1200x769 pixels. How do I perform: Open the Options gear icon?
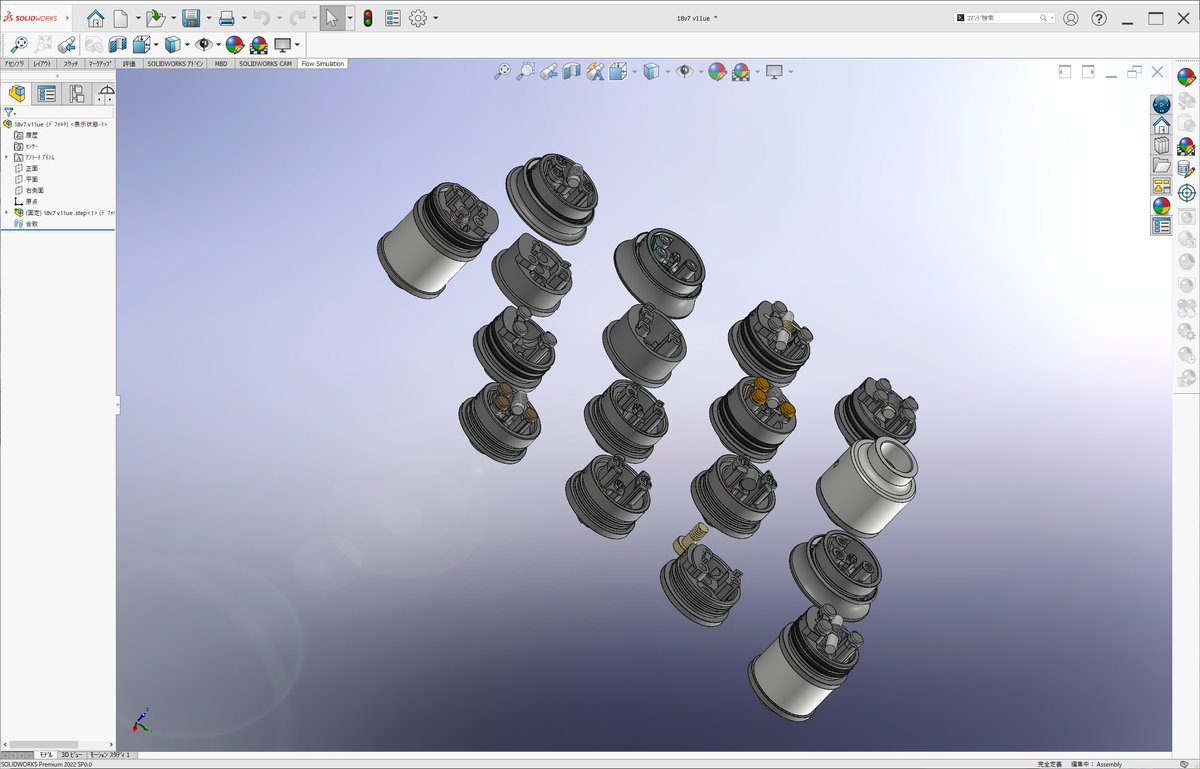pos(418,18)
